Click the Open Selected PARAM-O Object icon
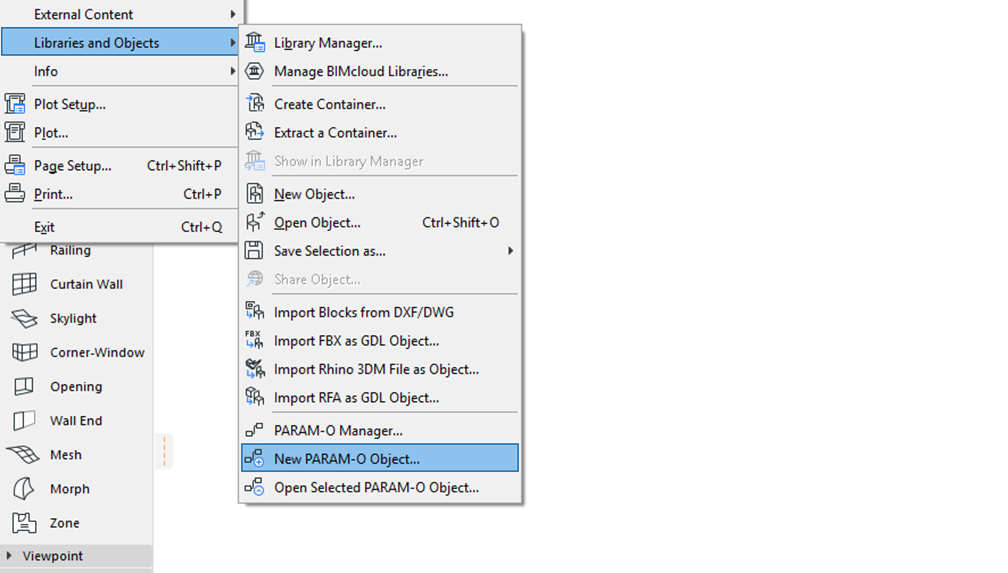Viewport: 1008px width, 573px height. 255,487
